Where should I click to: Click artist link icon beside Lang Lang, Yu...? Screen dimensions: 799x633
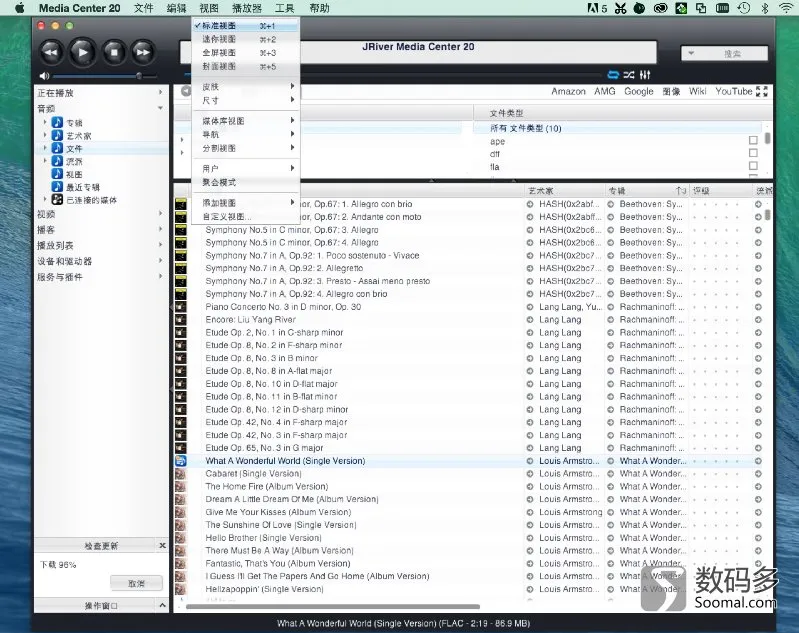tap(530, 307)
